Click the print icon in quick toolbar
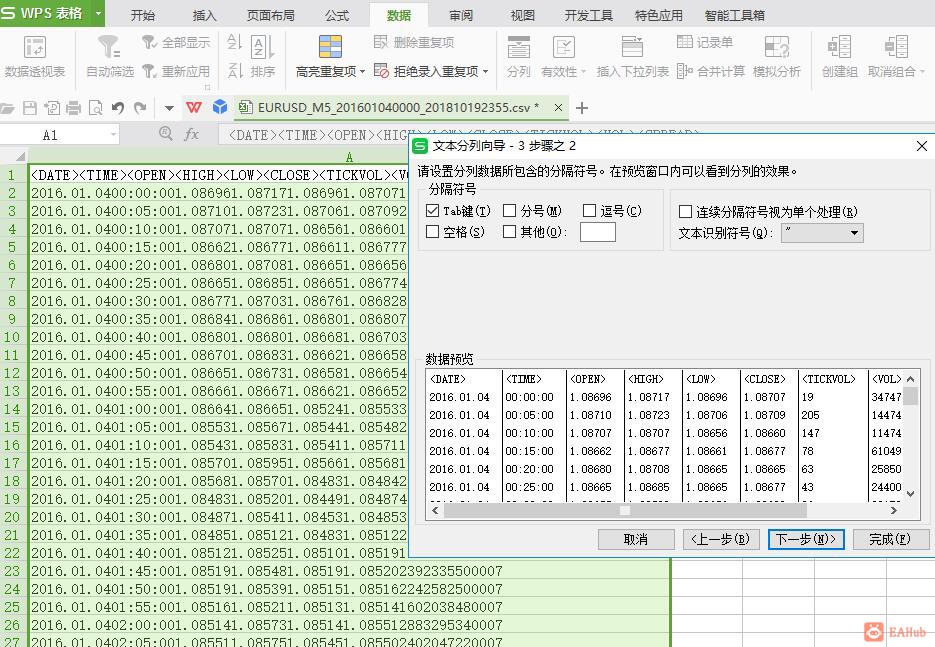935x647 pixels. (x=73, y=108)
